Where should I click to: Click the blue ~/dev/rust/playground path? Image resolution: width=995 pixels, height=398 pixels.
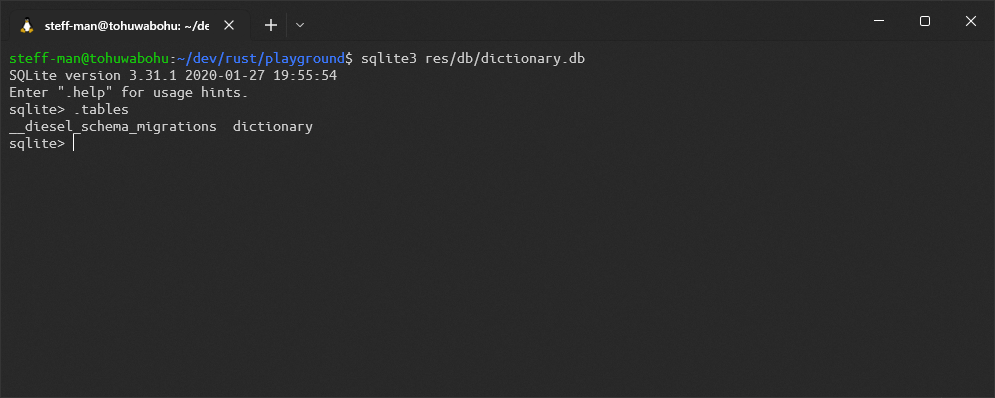point(261,59)
